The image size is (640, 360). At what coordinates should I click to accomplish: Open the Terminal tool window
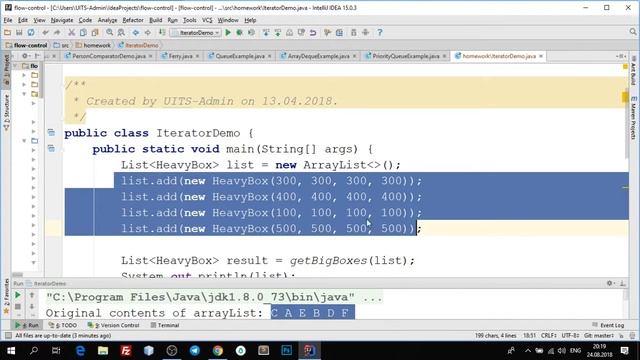click(x=165, y=325)
